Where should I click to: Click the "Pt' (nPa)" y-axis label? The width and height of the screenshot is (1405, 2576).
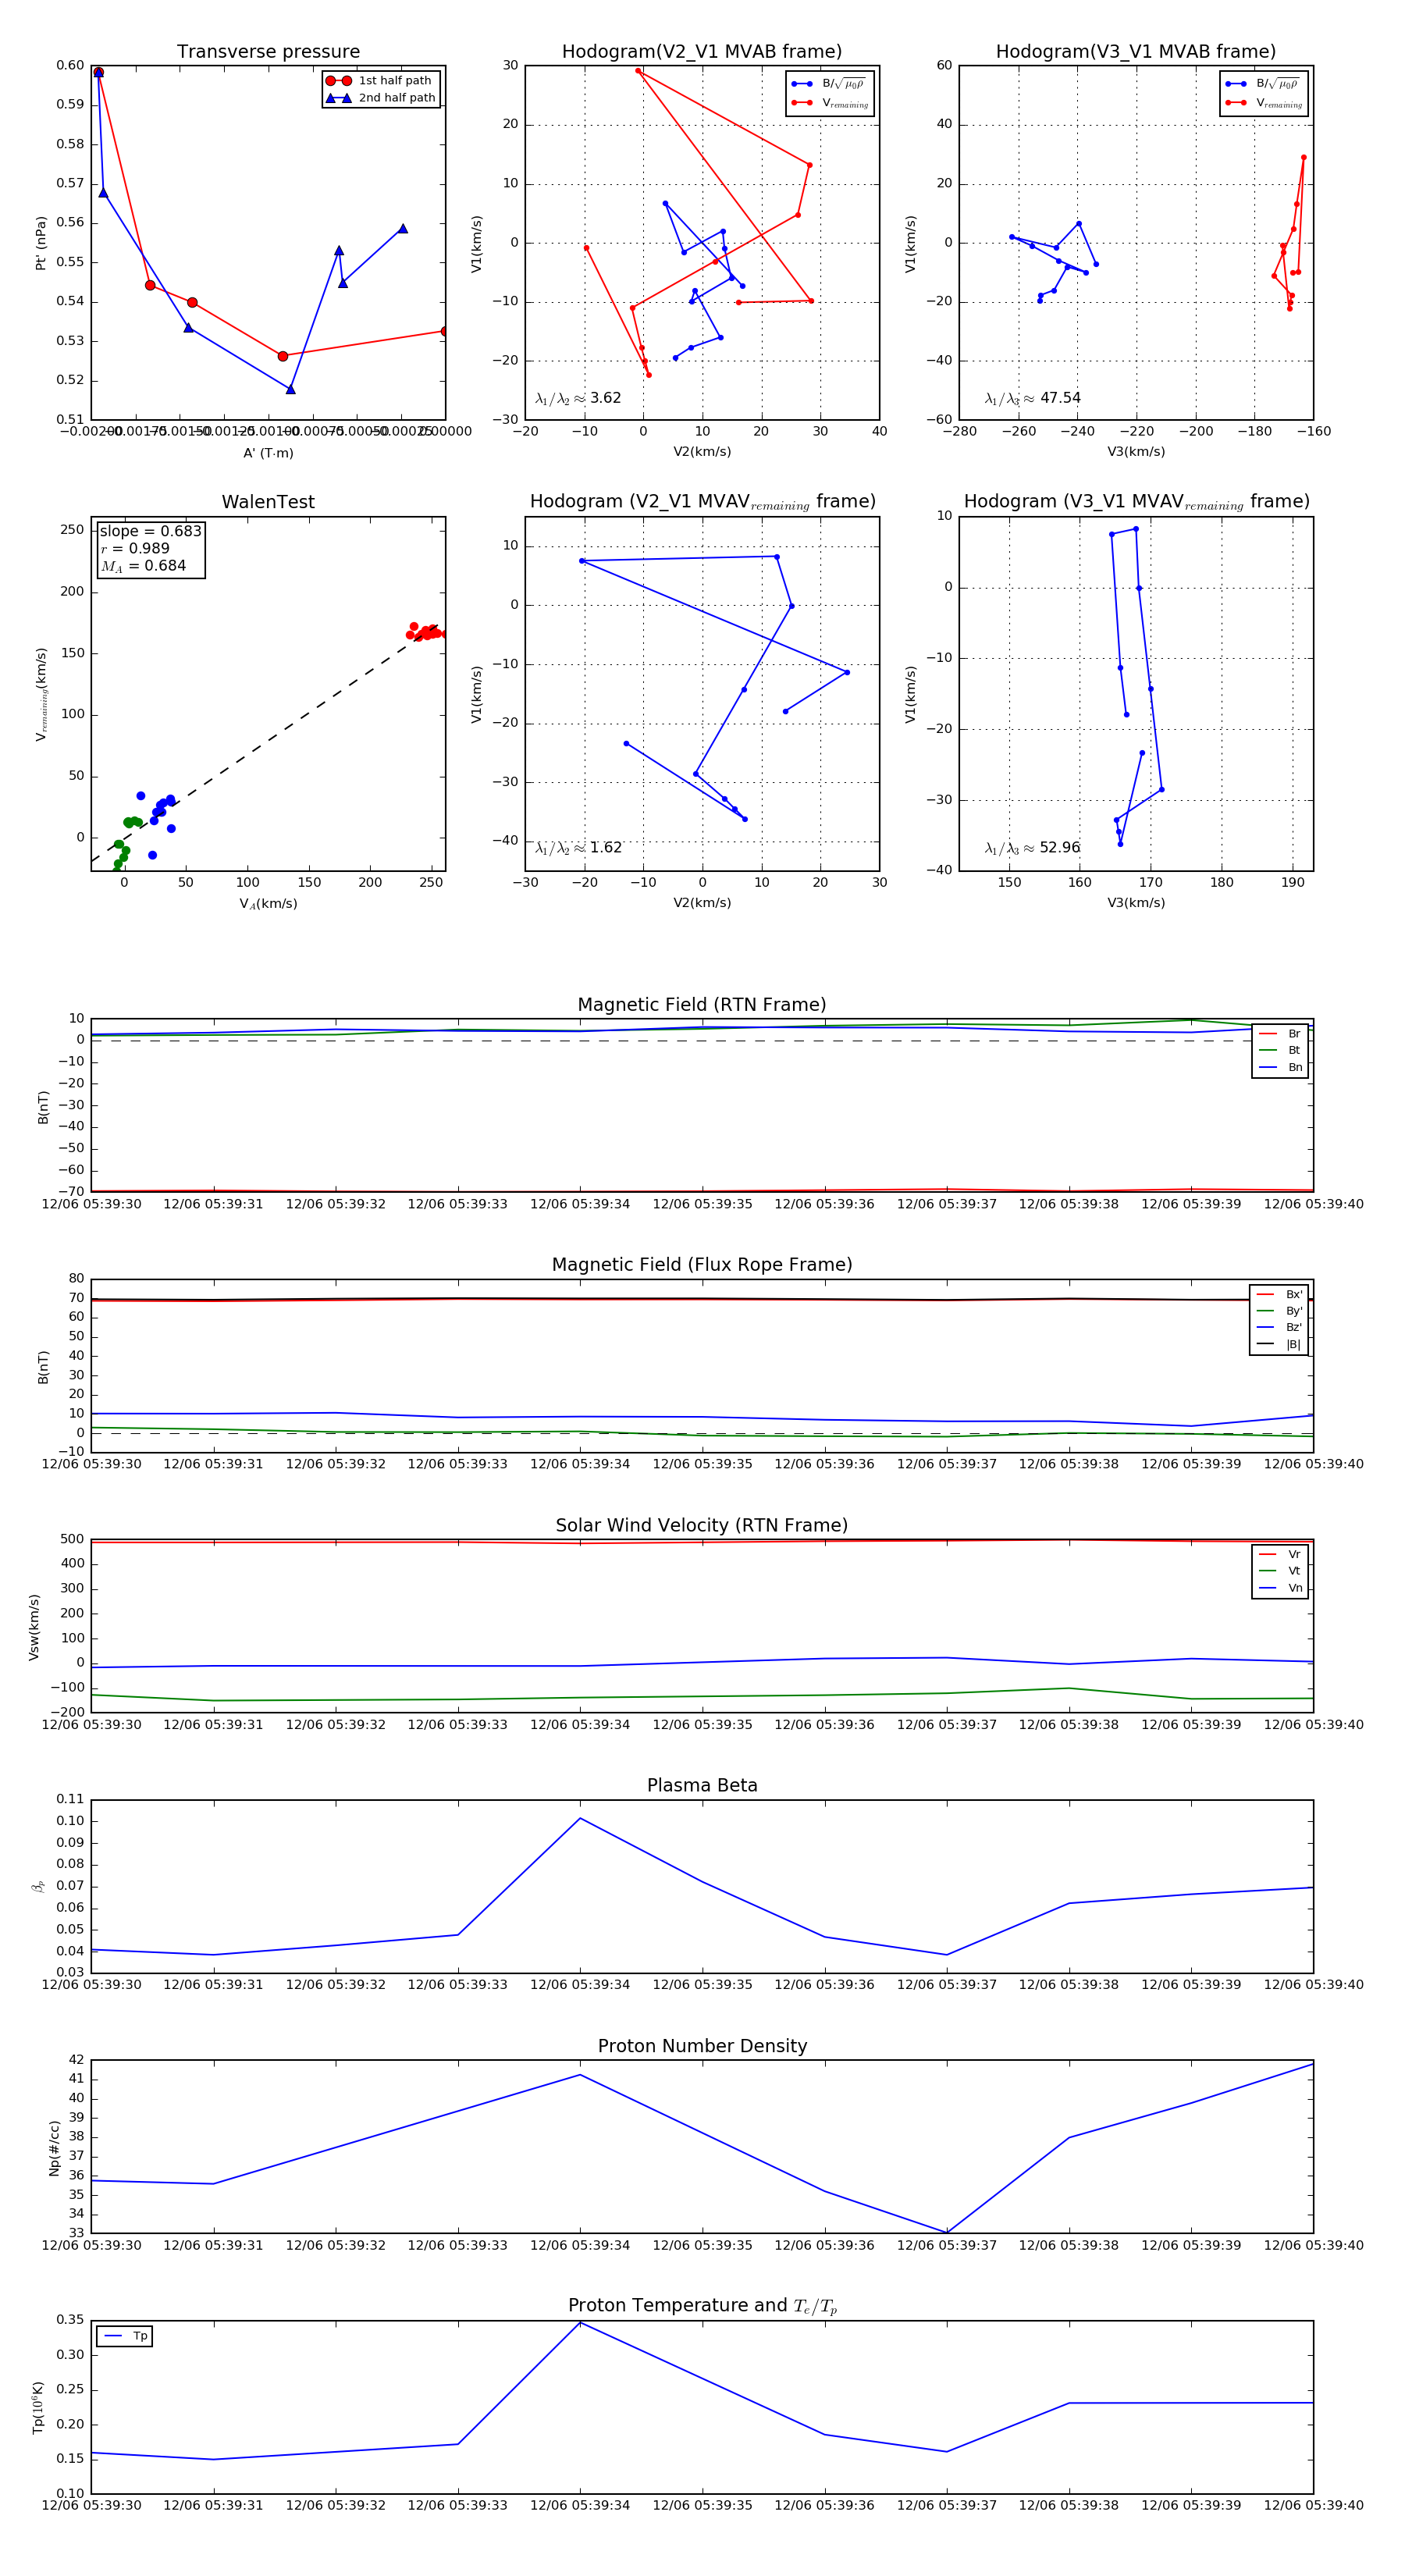tap(41, 243)
